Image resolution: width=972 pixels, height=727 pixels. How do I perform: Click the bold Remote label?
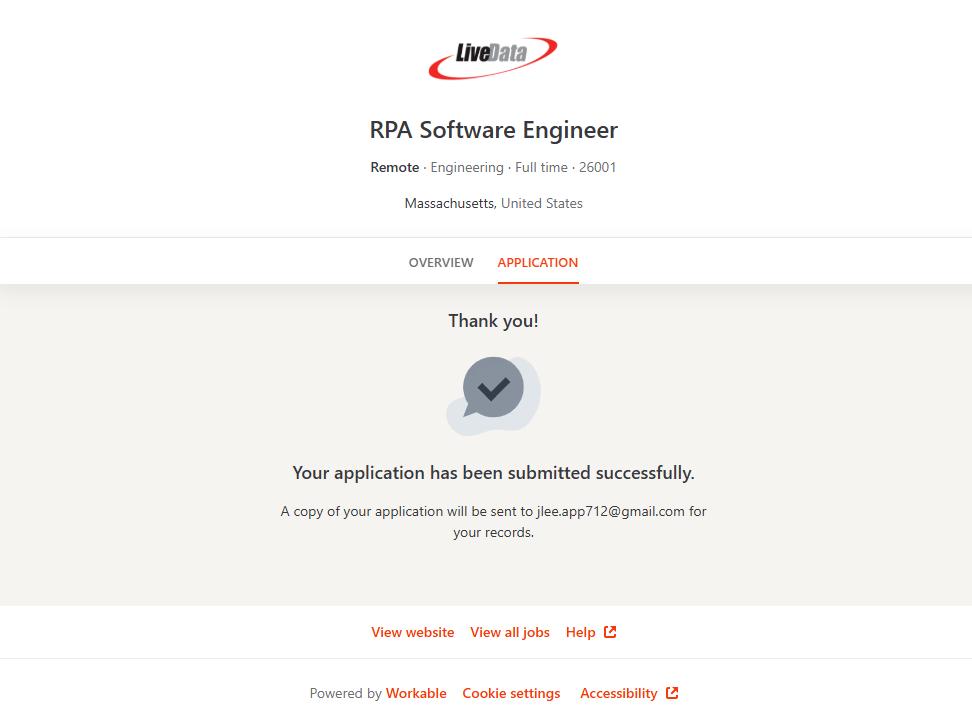394,167
